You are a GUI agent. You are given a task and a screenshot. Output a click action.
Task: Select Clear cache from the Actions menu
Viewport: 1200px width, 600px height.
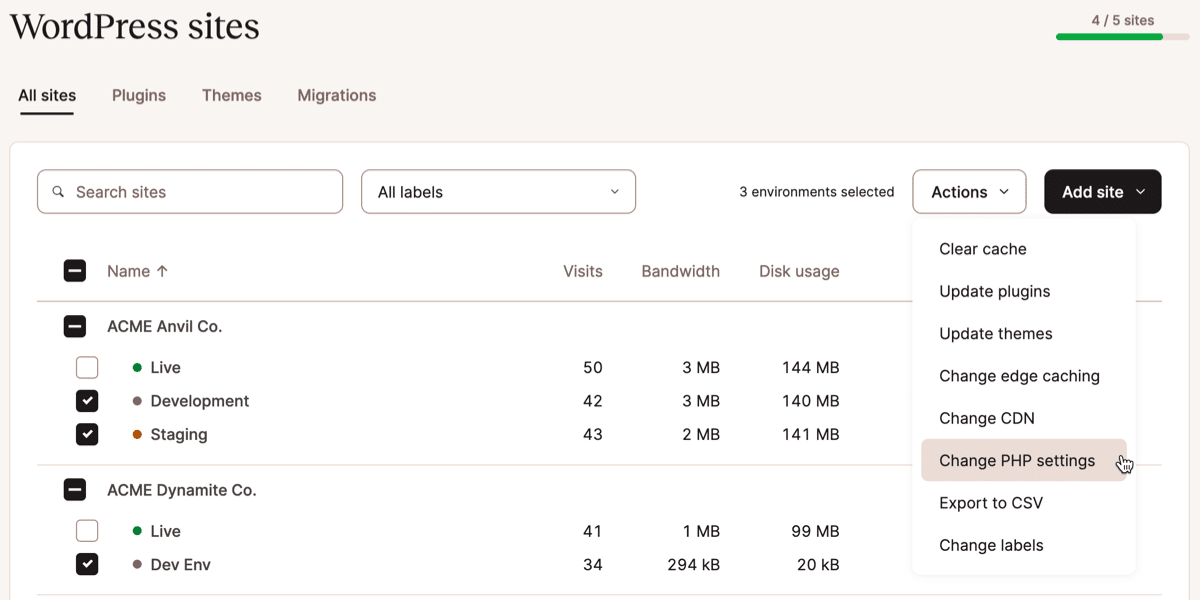[982, 249]
